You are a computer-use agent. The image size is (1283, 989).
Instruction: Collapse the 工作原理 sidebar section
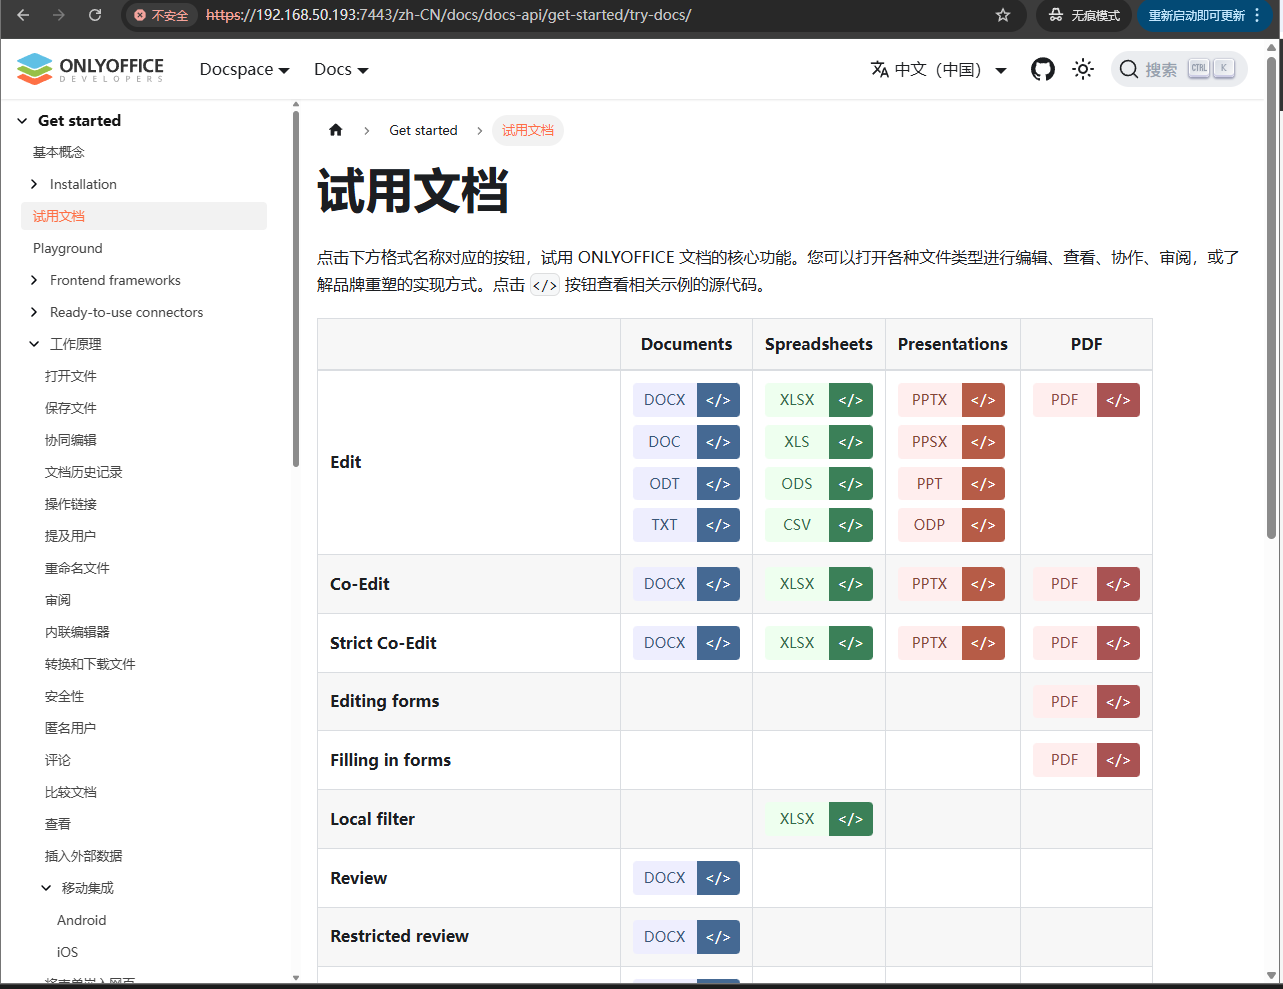tap(34, 344)
